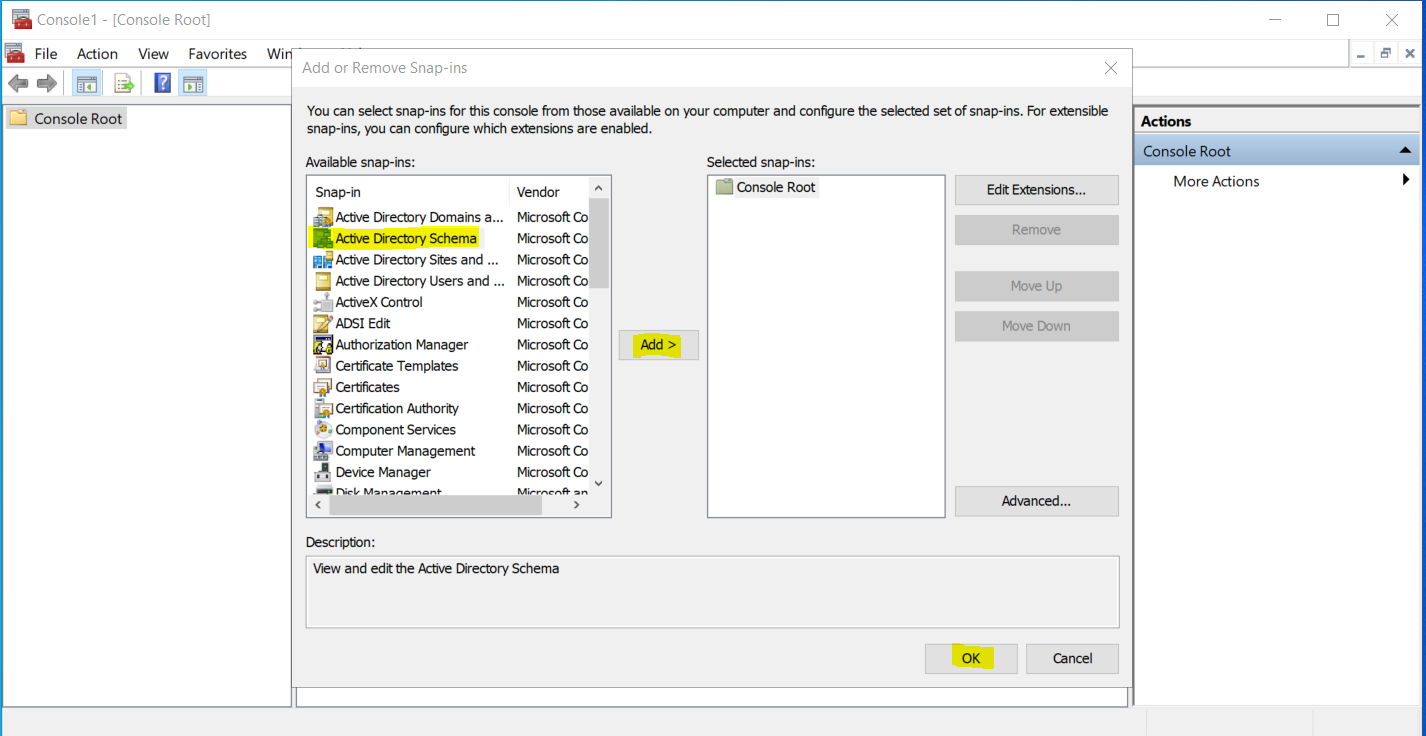Select the Certificates snap-in icon
Screen dimensions: 1426x736
(x=322, y=387)
